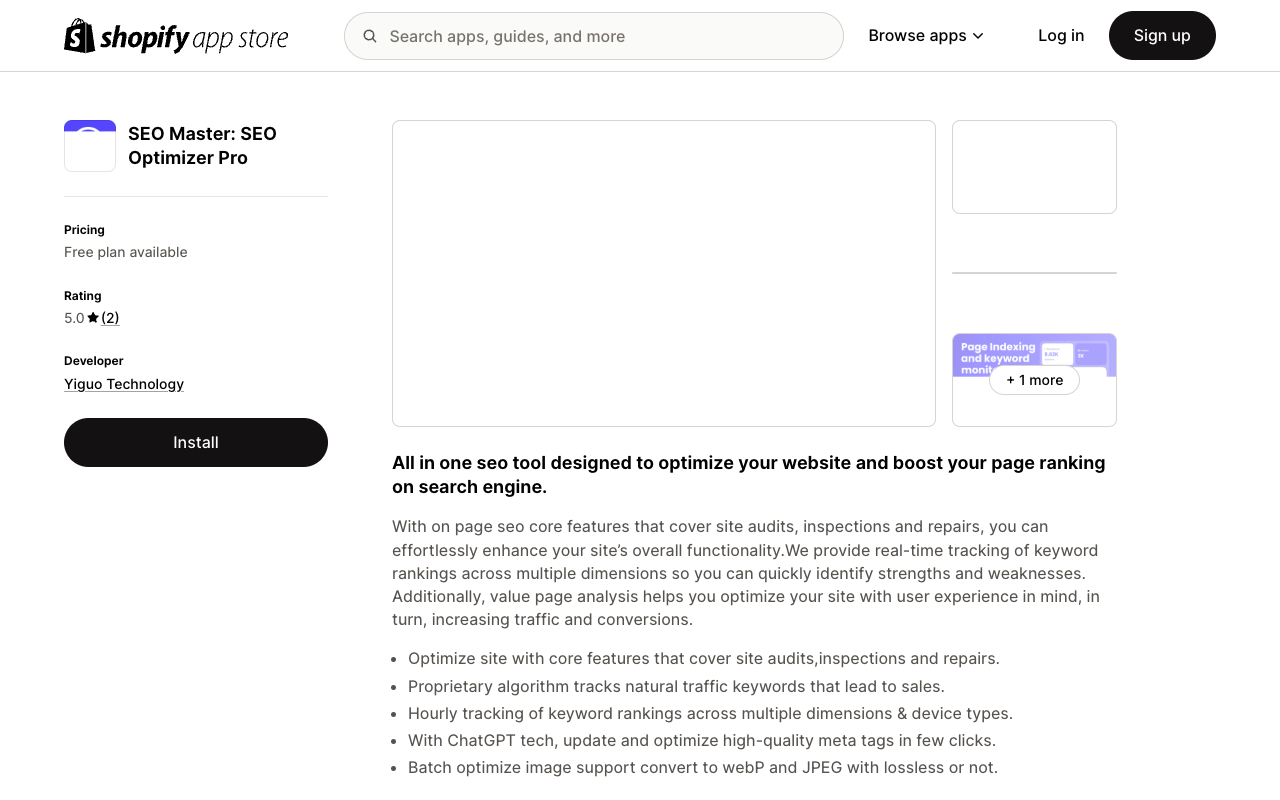This screenshot has height=800, width=1280.
Task: Click the Hourly tracking of keyword rankings bullet
Action: 710,714
